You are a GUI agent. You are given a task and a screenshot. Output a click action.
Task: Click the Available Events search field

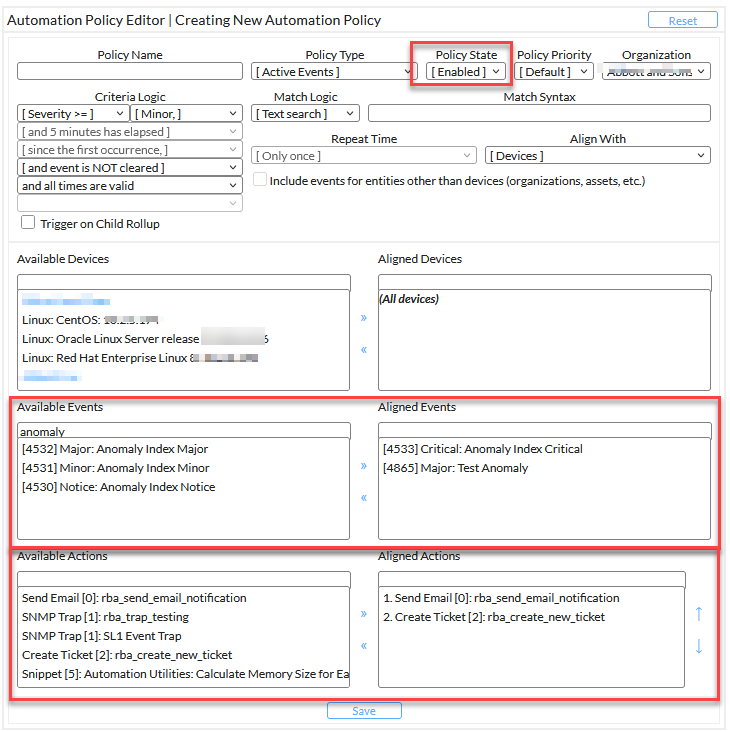click(183, 431)
